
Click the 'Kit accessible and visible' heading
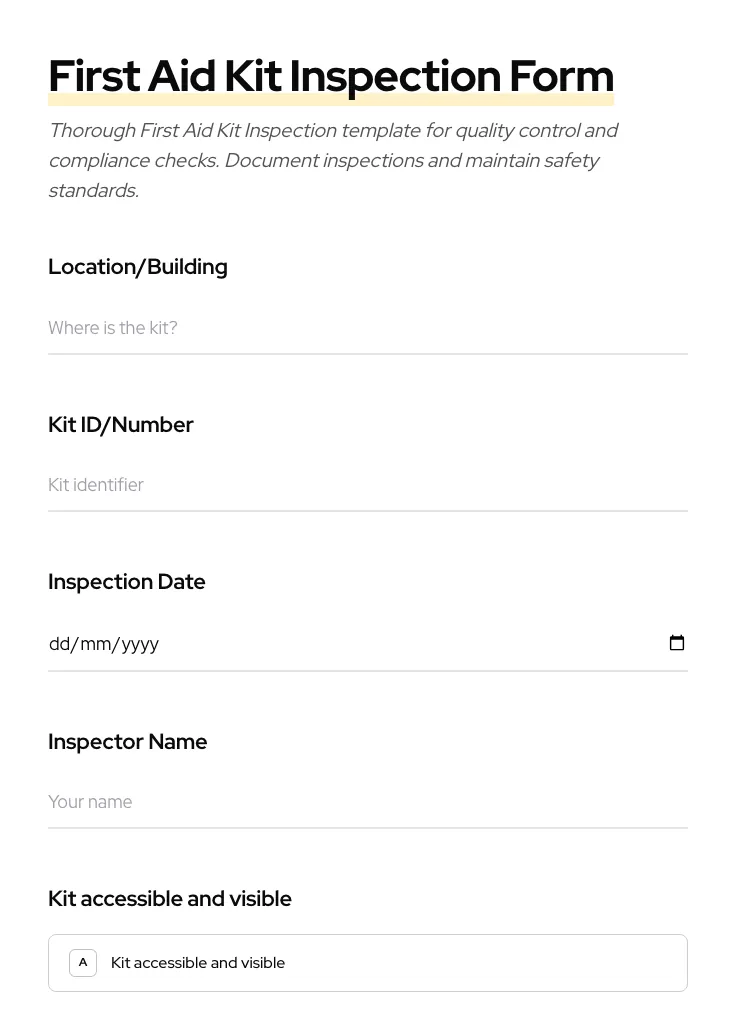point(169,899)
